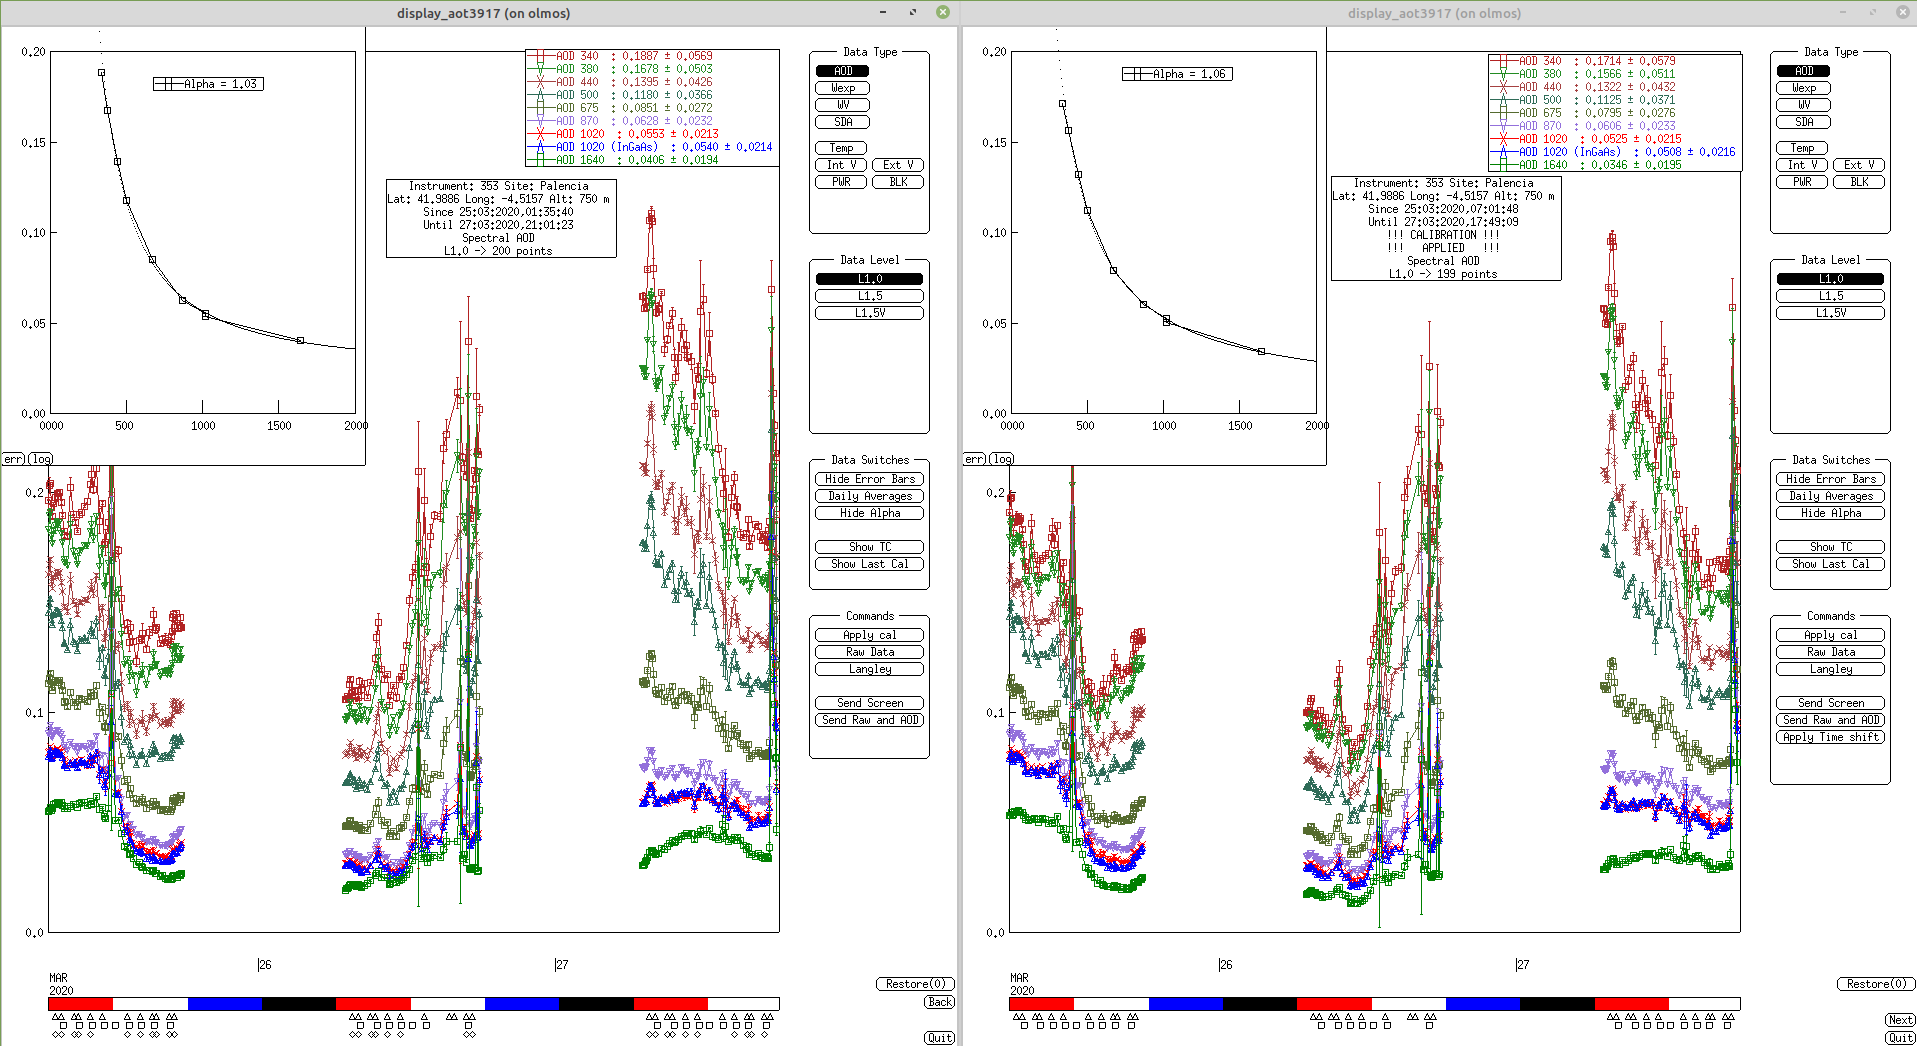This screenshot has height=1046, width=1917.
Task: Click Ext V button in right window
Action: pyautogui.click(x=1859, y=165)
